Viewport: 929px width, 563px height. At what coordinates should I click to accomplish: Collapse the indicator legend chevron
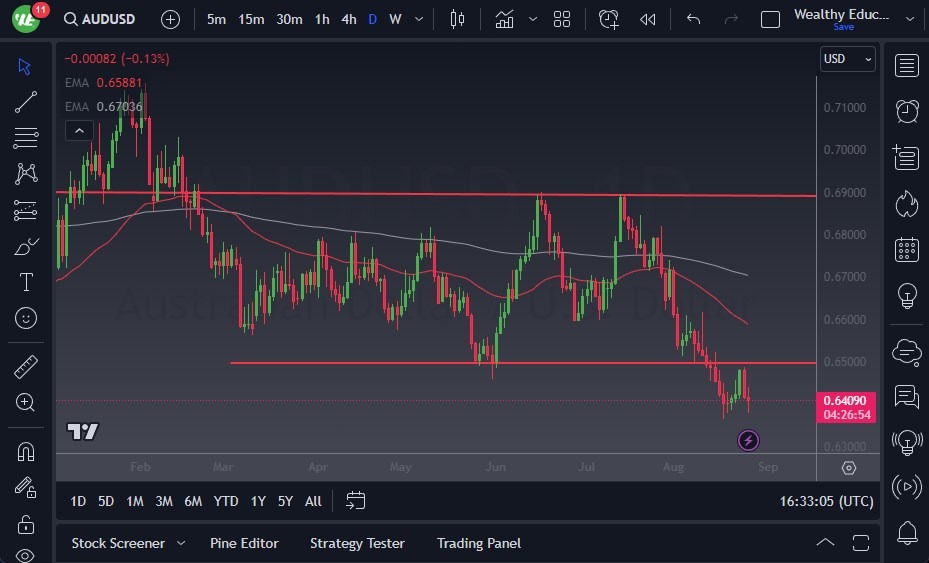(x=79, y=130)
